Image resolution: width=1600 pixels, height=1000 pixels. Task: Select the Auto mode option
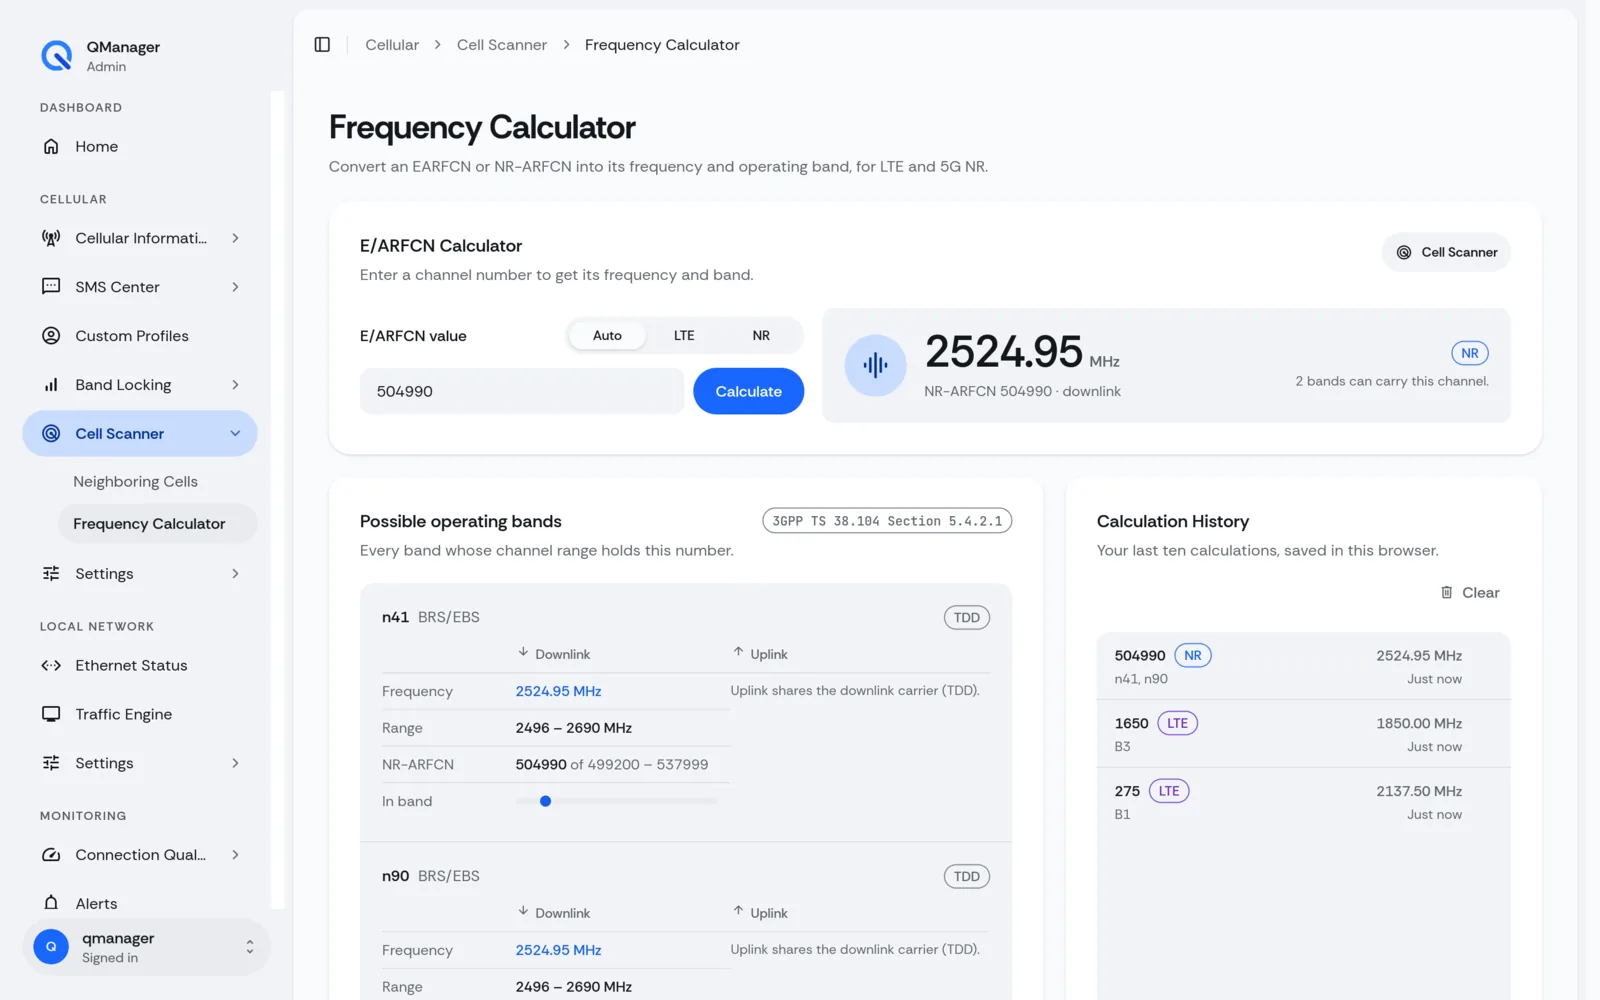point(607,335)
